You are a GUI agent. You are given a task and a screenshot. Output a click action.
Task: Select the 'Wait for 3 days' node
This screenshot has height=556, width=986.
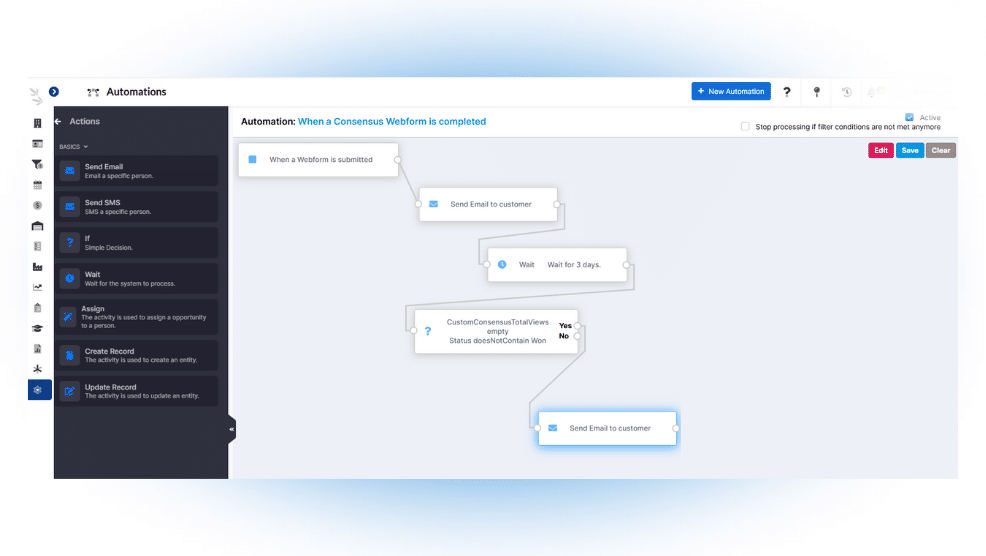[x=557, y=265]
